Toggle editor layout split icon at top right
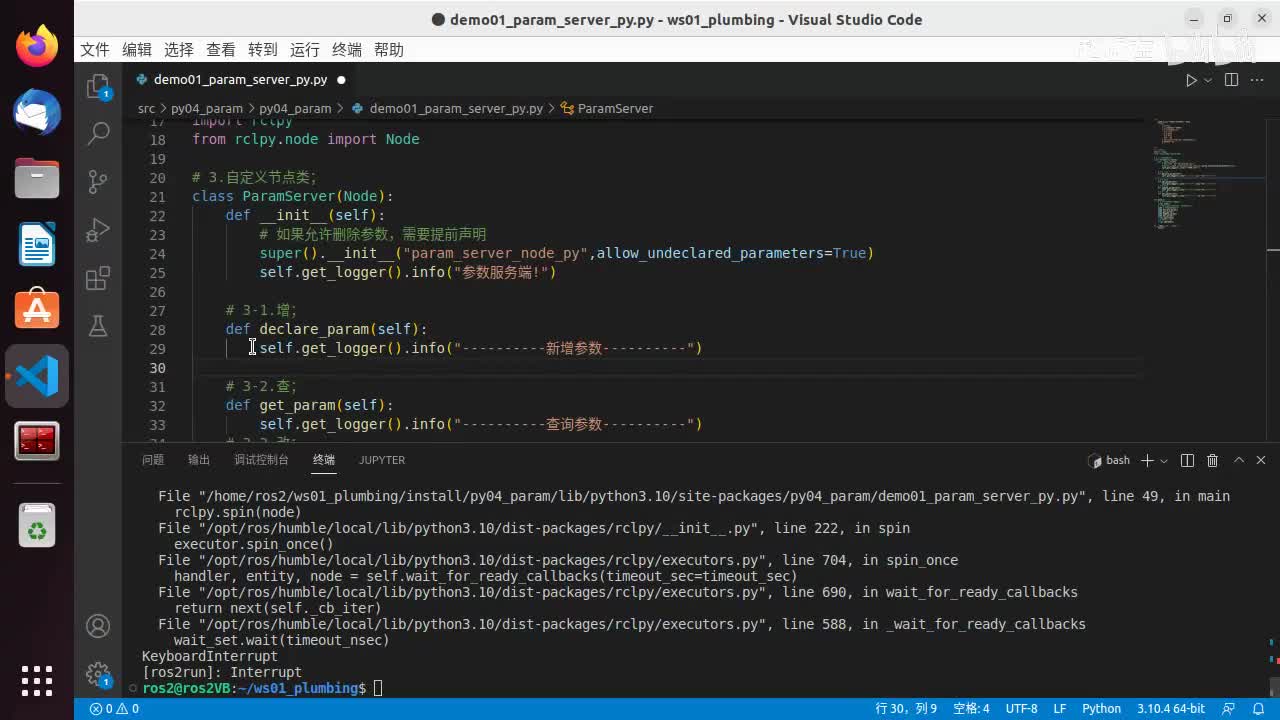Image resolution: width=1280 pixels, height=720 pixels. tap(1231, 80)
